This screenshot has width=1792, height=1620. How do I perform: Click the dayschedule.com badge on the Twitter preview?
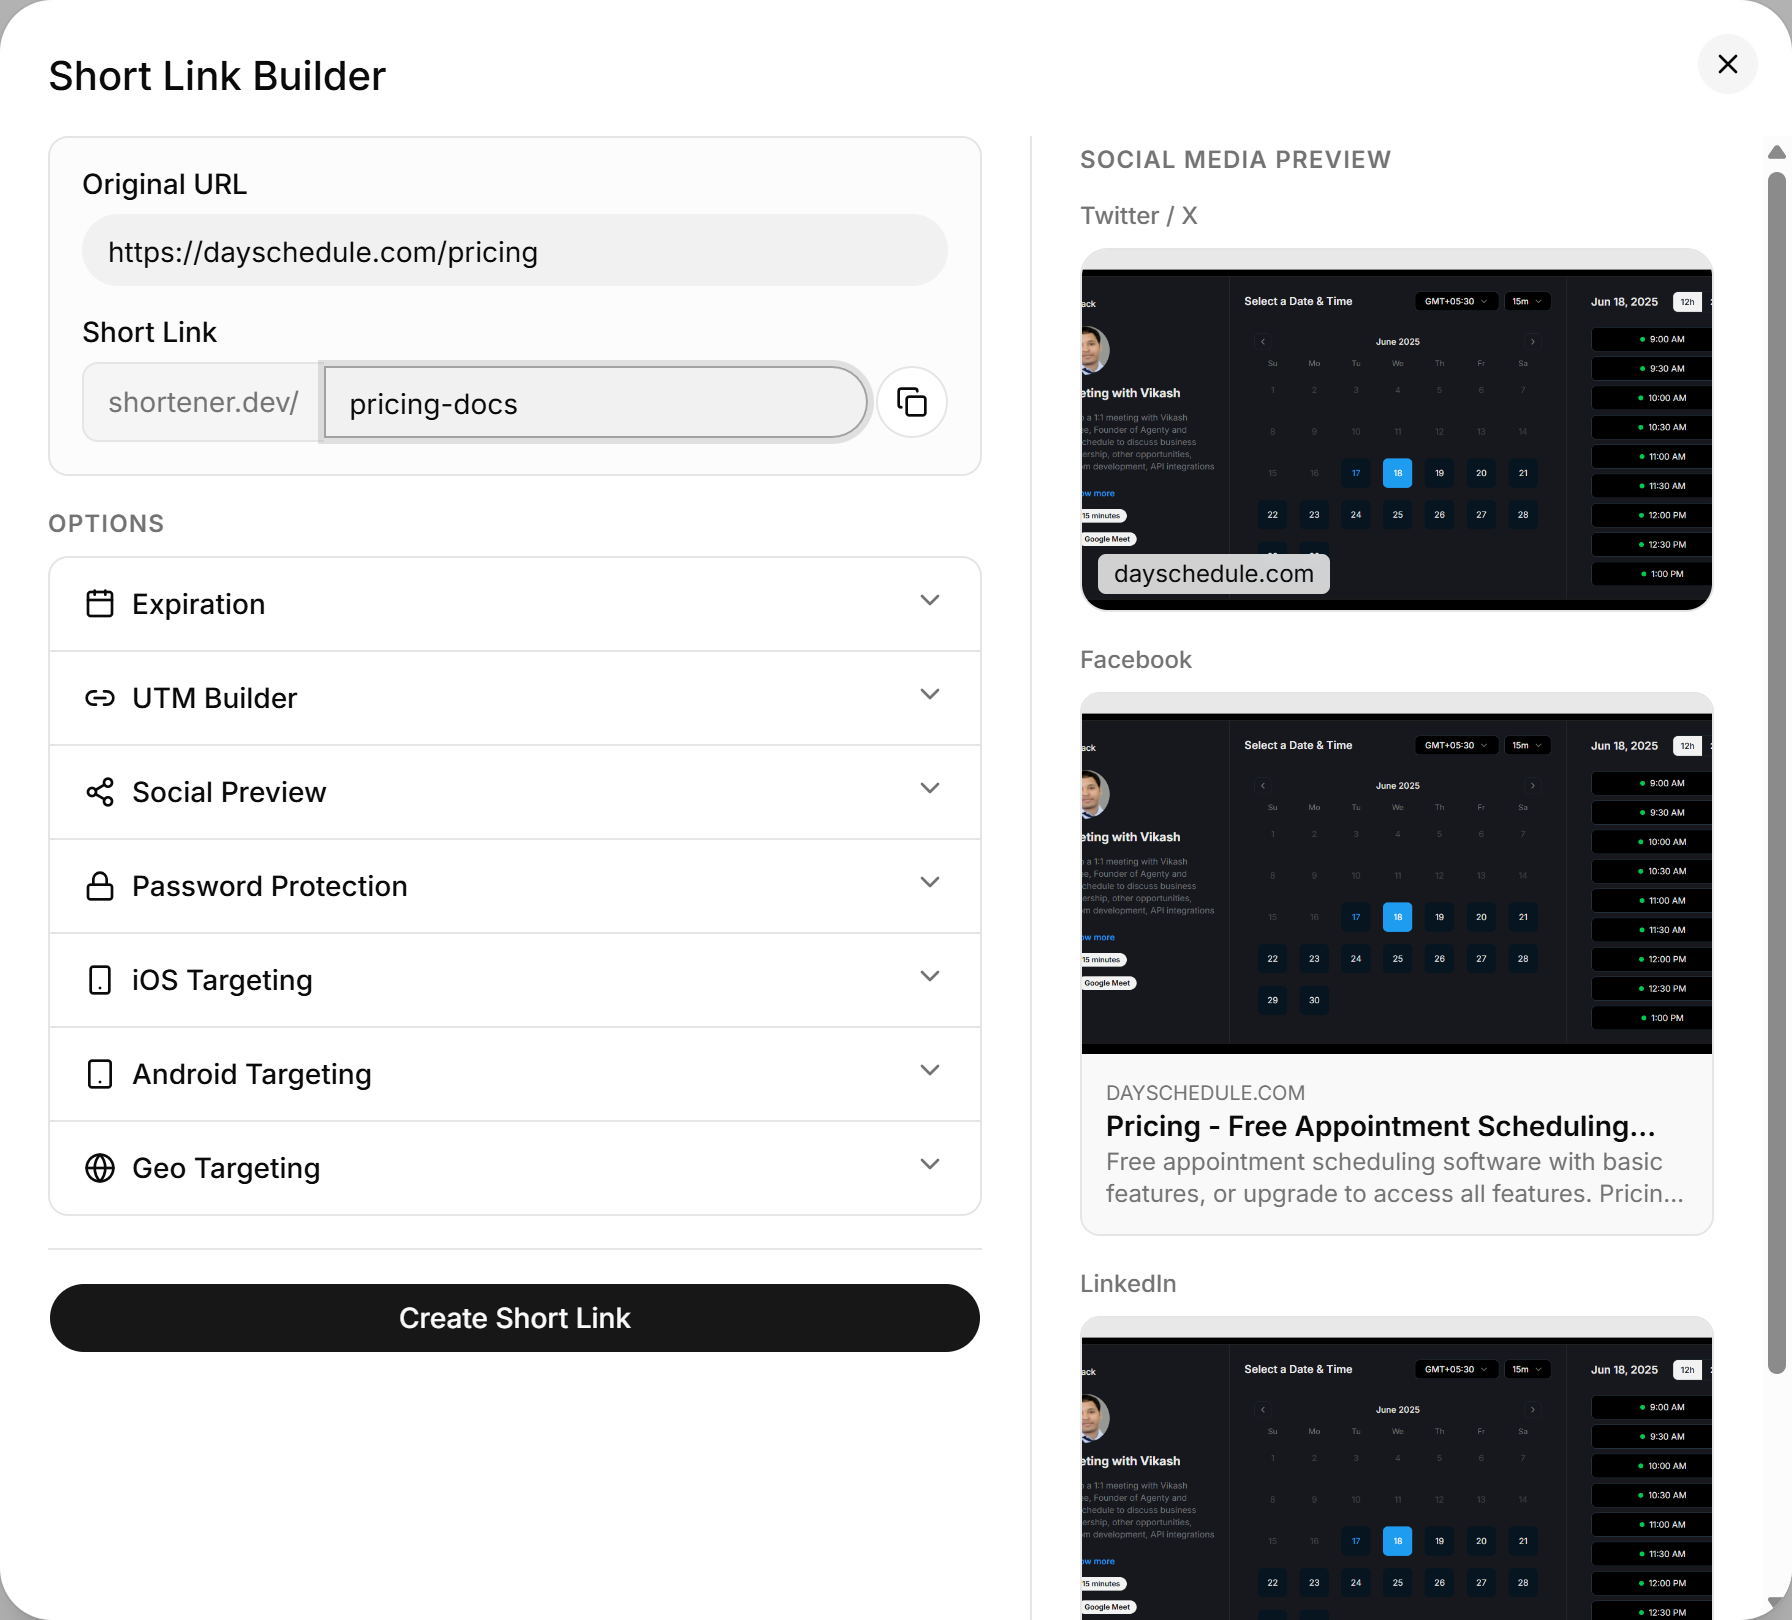(1214, 574)
